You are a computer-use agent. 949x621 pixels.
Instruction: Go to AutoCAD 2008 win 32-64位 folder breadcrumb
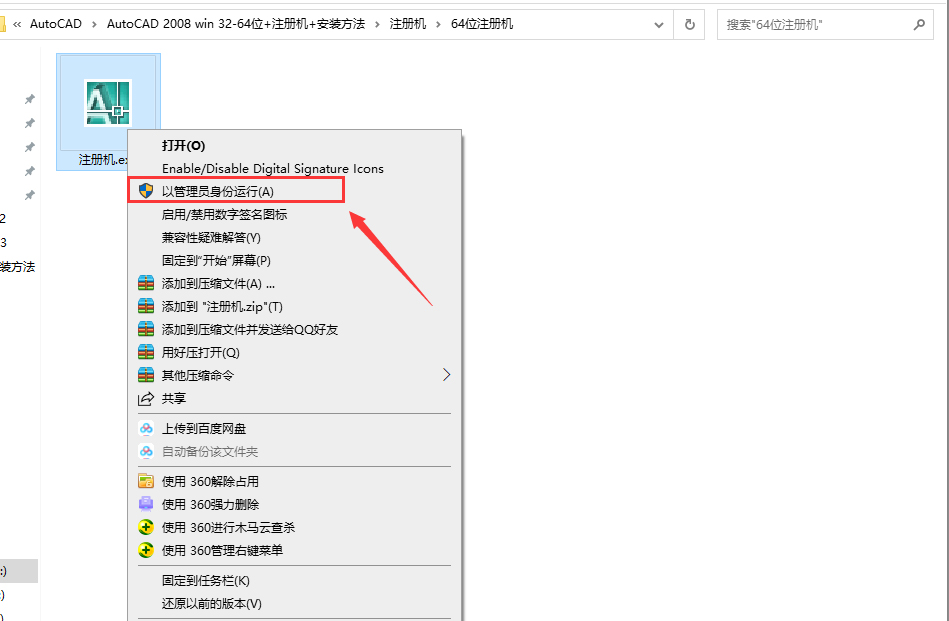coord(236,24)
